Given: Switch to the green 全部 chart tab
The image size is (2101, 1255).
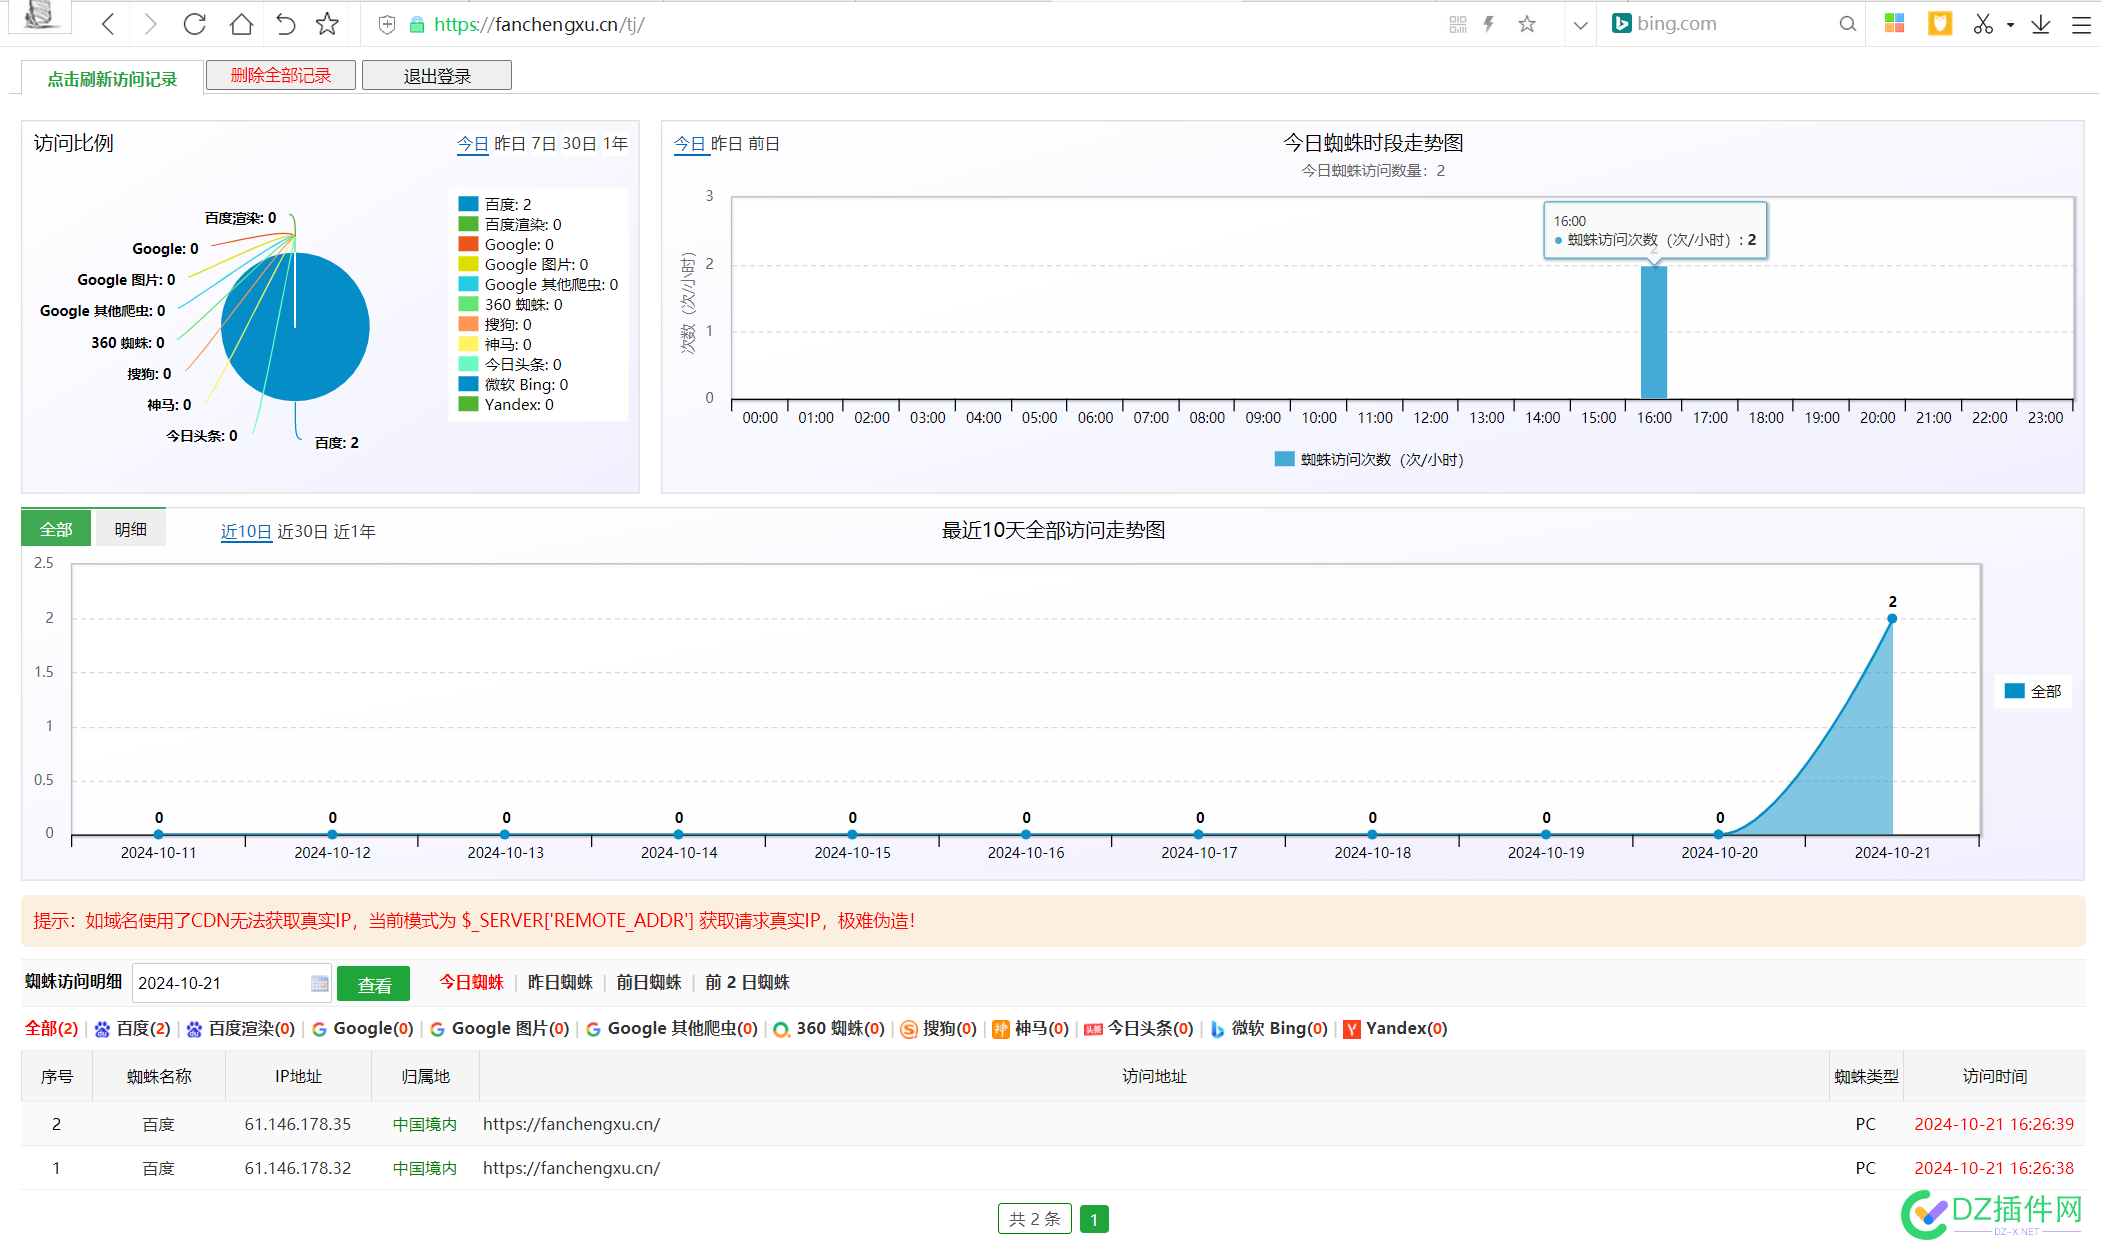Looking at the screenshot, I should click(56, 529).
